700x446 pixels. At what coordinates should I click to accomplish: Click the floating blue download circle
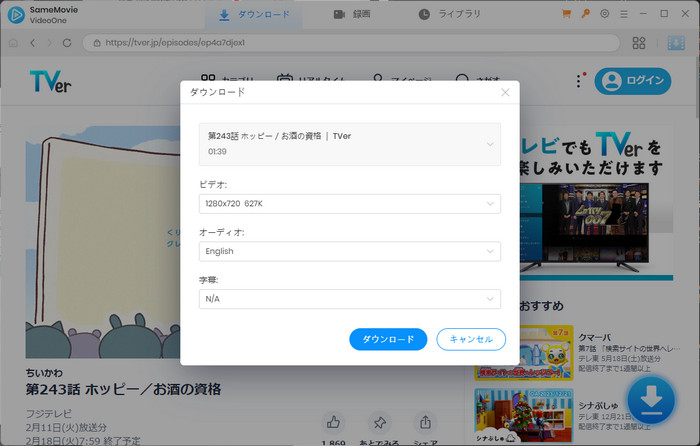pos(651,400)
